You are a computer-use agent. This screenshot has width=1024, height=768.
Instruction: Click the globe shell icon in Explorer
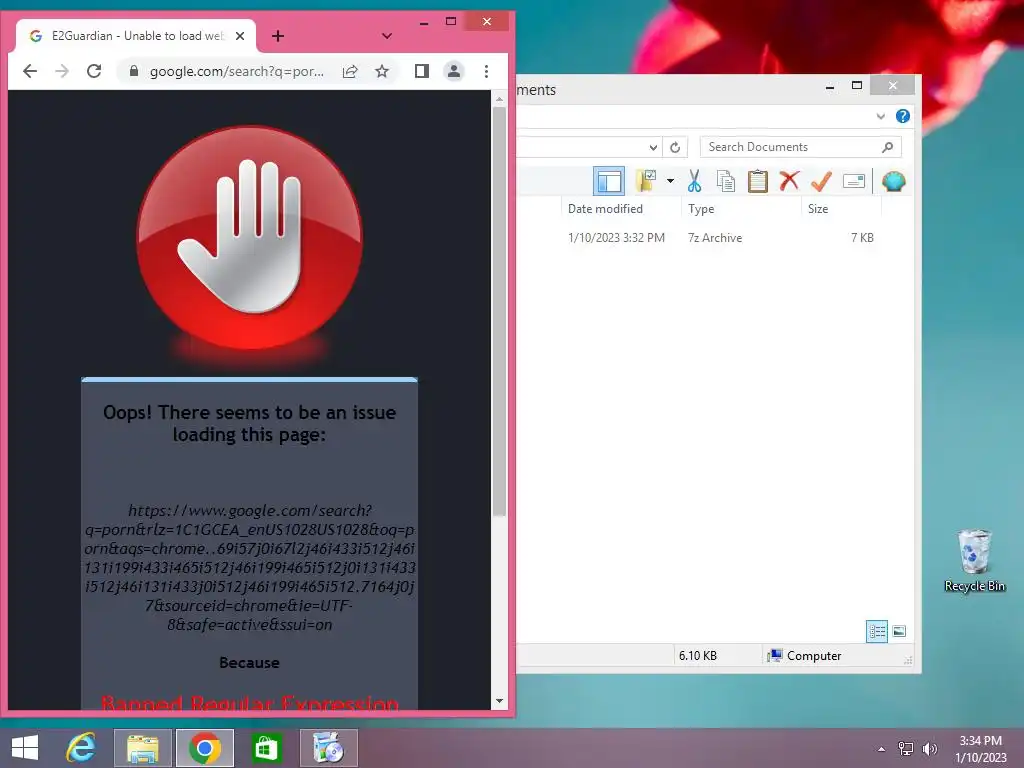click(x=893, y=181)
